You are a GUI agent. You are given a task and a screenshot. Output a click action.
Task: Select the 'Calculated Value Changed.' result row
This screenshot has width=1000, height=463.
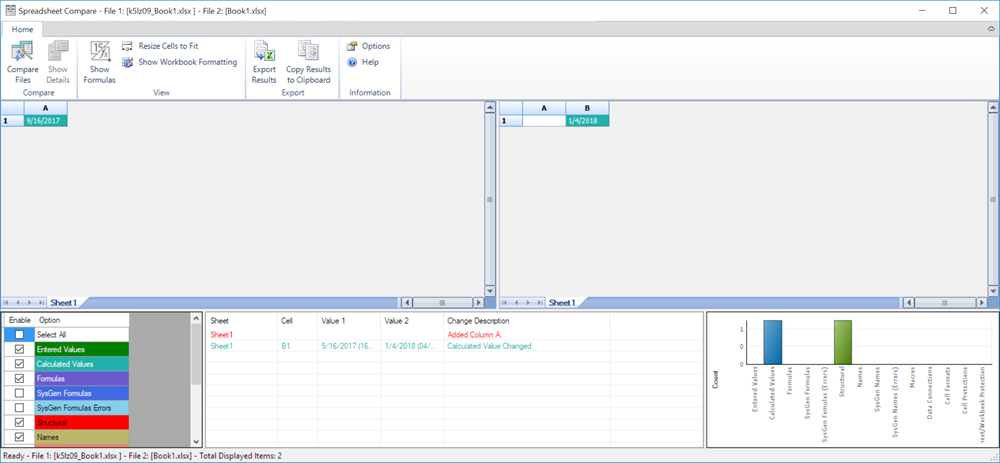pos(408,346)
